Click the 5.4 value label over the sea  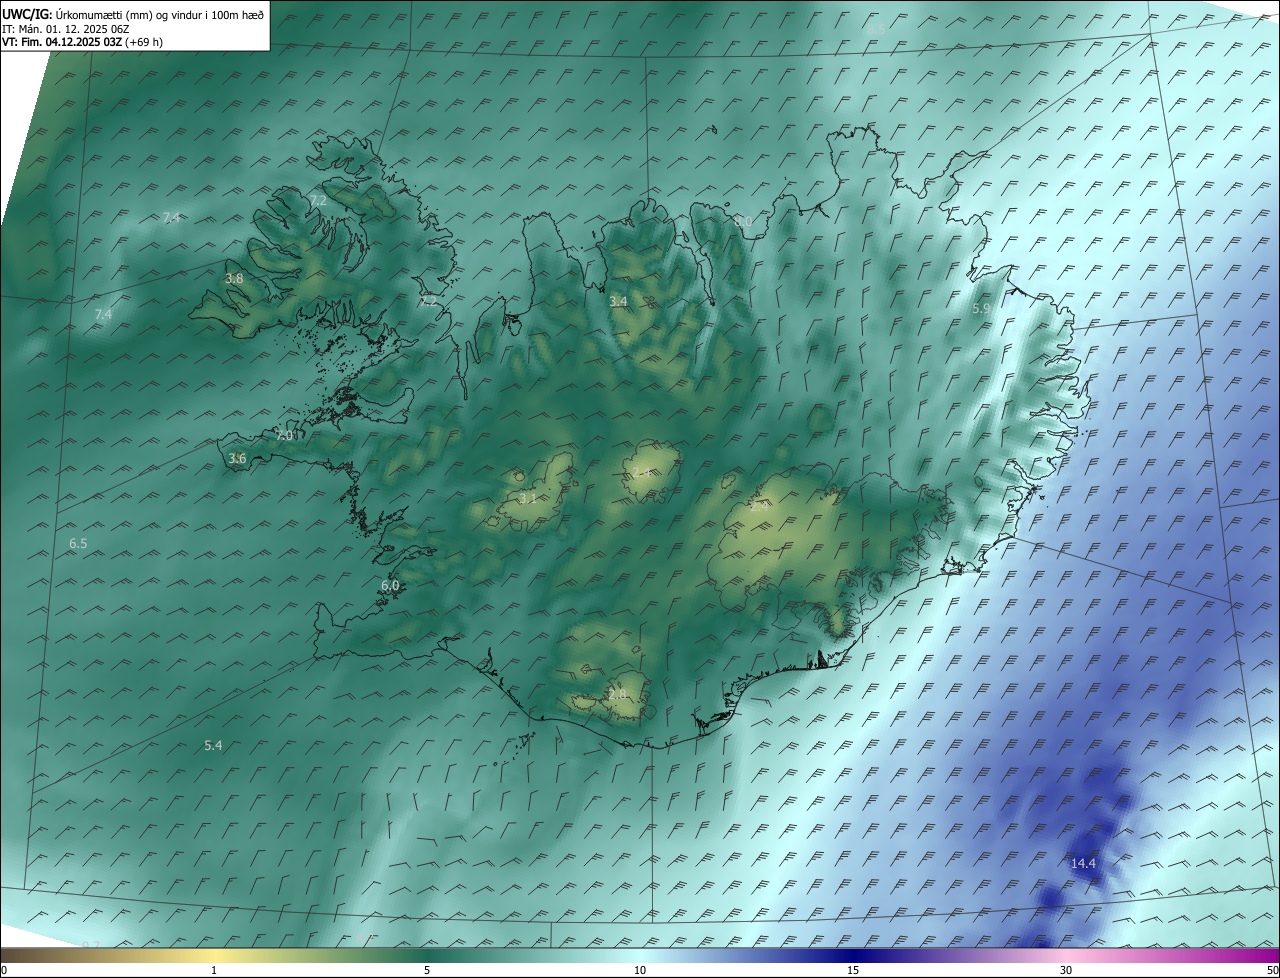click(x=213, y=746)
